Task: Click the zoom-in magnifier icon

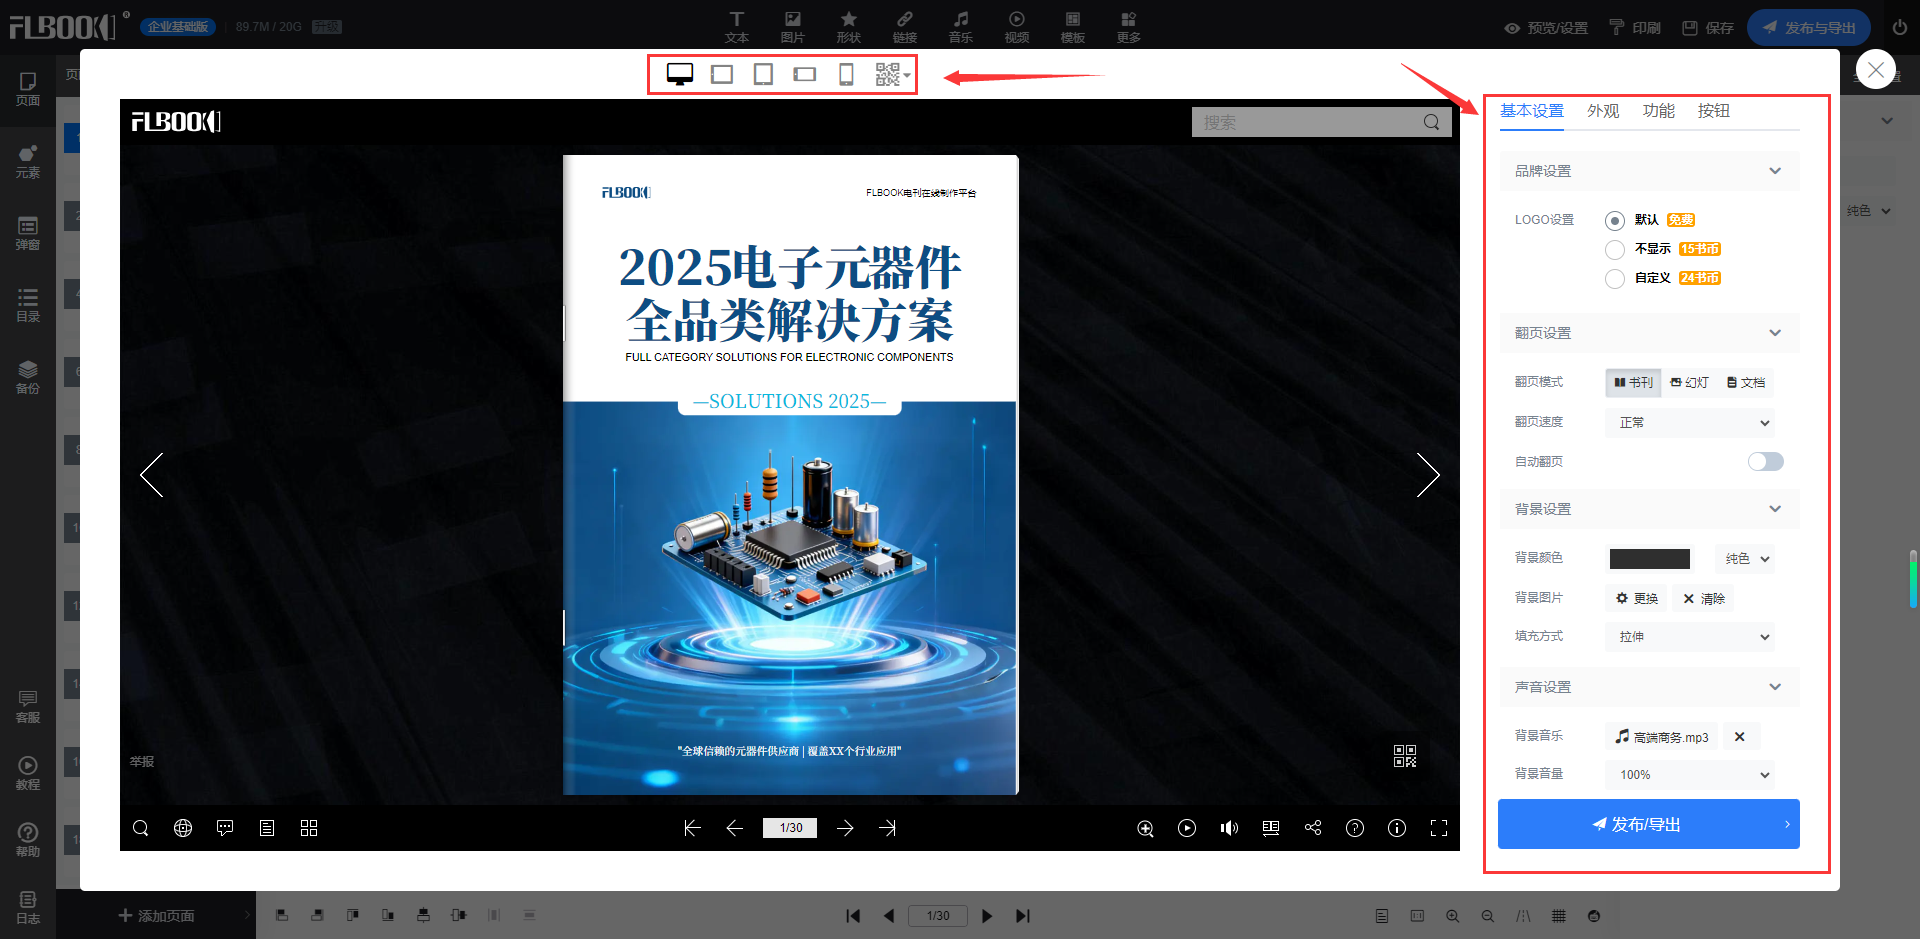Action: pos(1145,828)
